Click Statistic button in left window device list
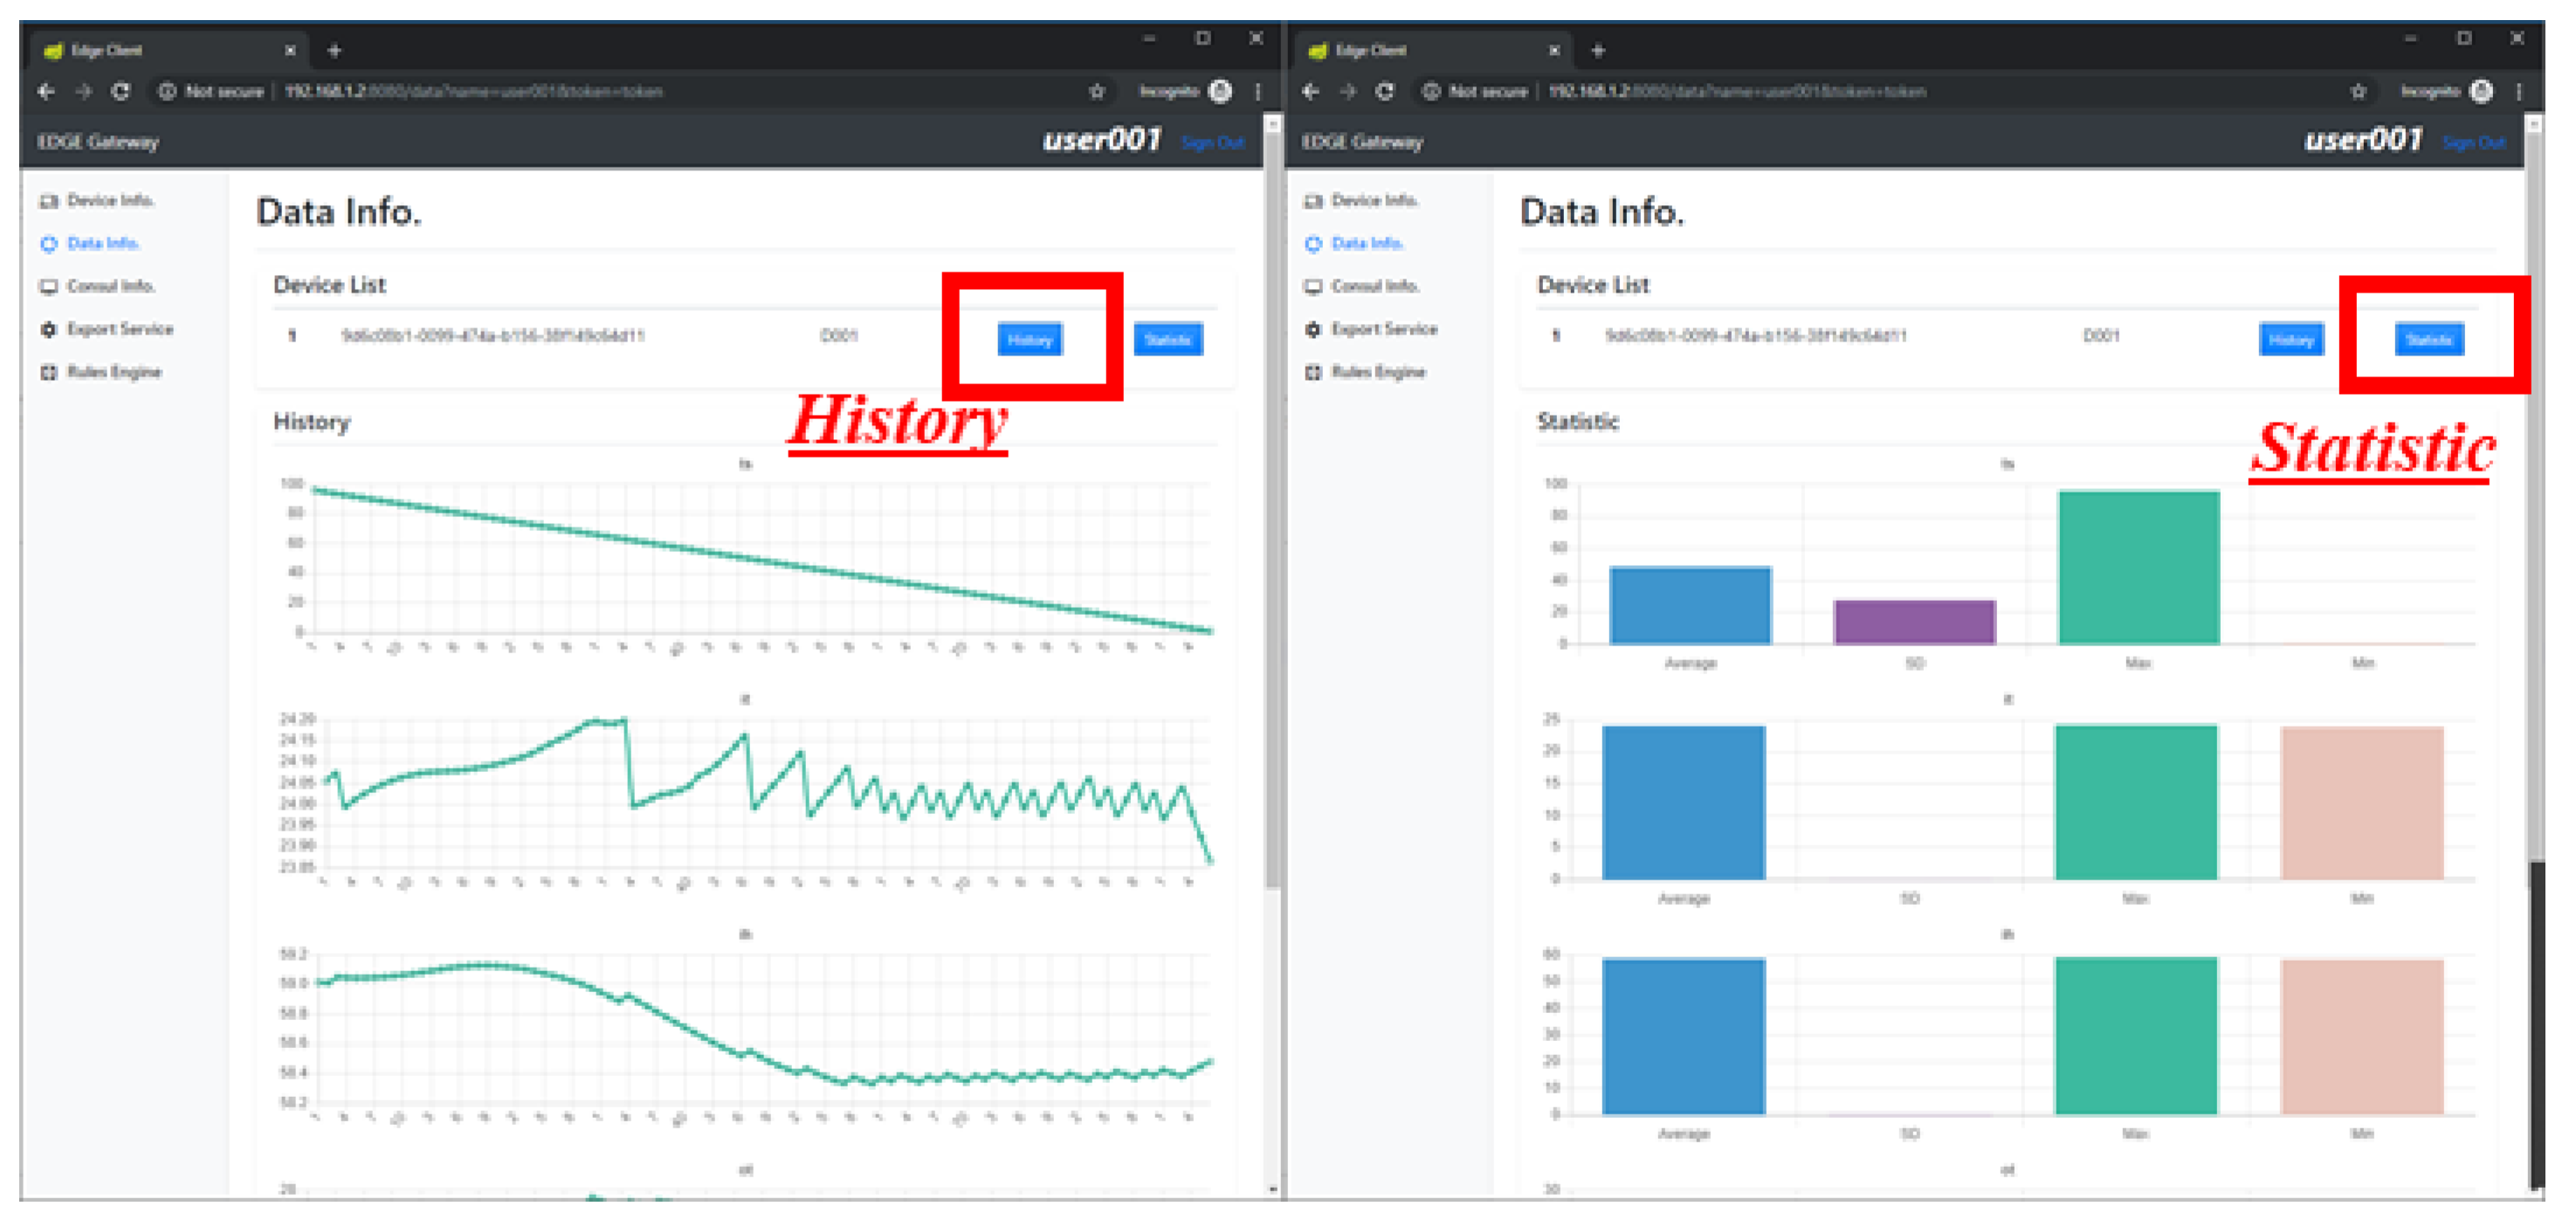Image resolution: width=2576 pixels, height=1220 pixels. (1167, 340)
